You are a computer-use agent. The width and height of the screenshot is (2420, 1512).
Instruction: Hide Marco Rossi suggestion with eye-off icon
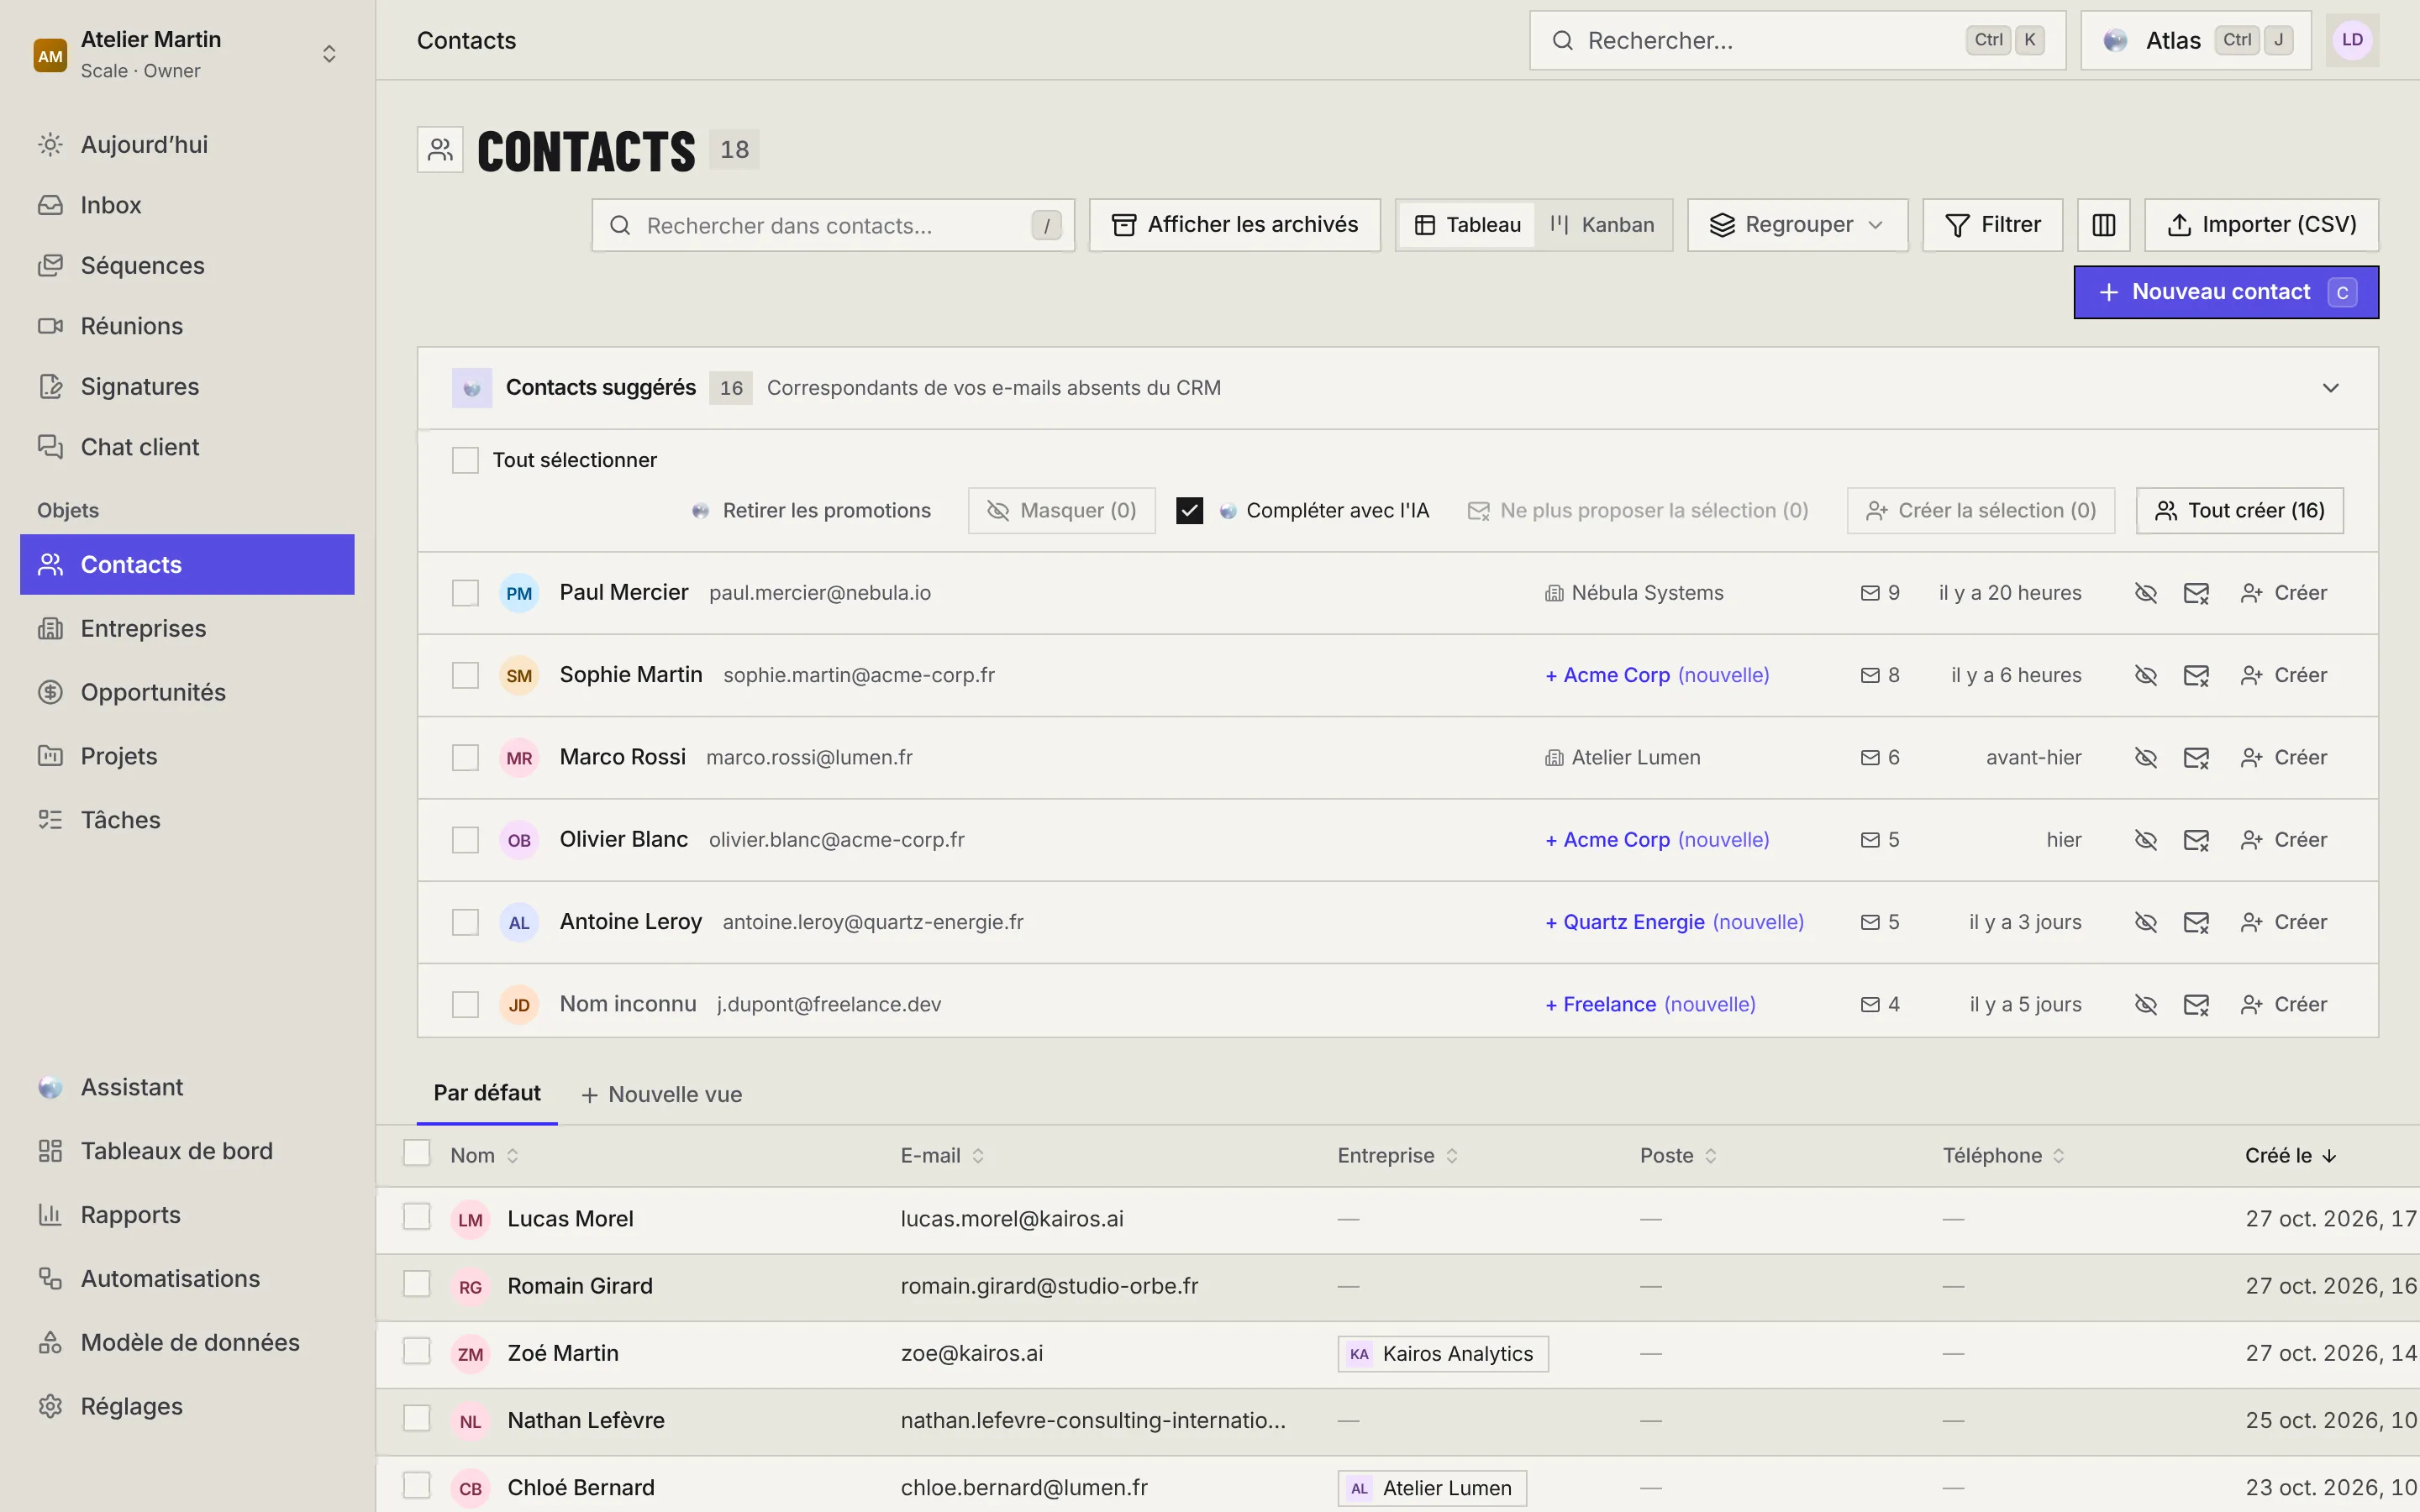point(2145,758)
